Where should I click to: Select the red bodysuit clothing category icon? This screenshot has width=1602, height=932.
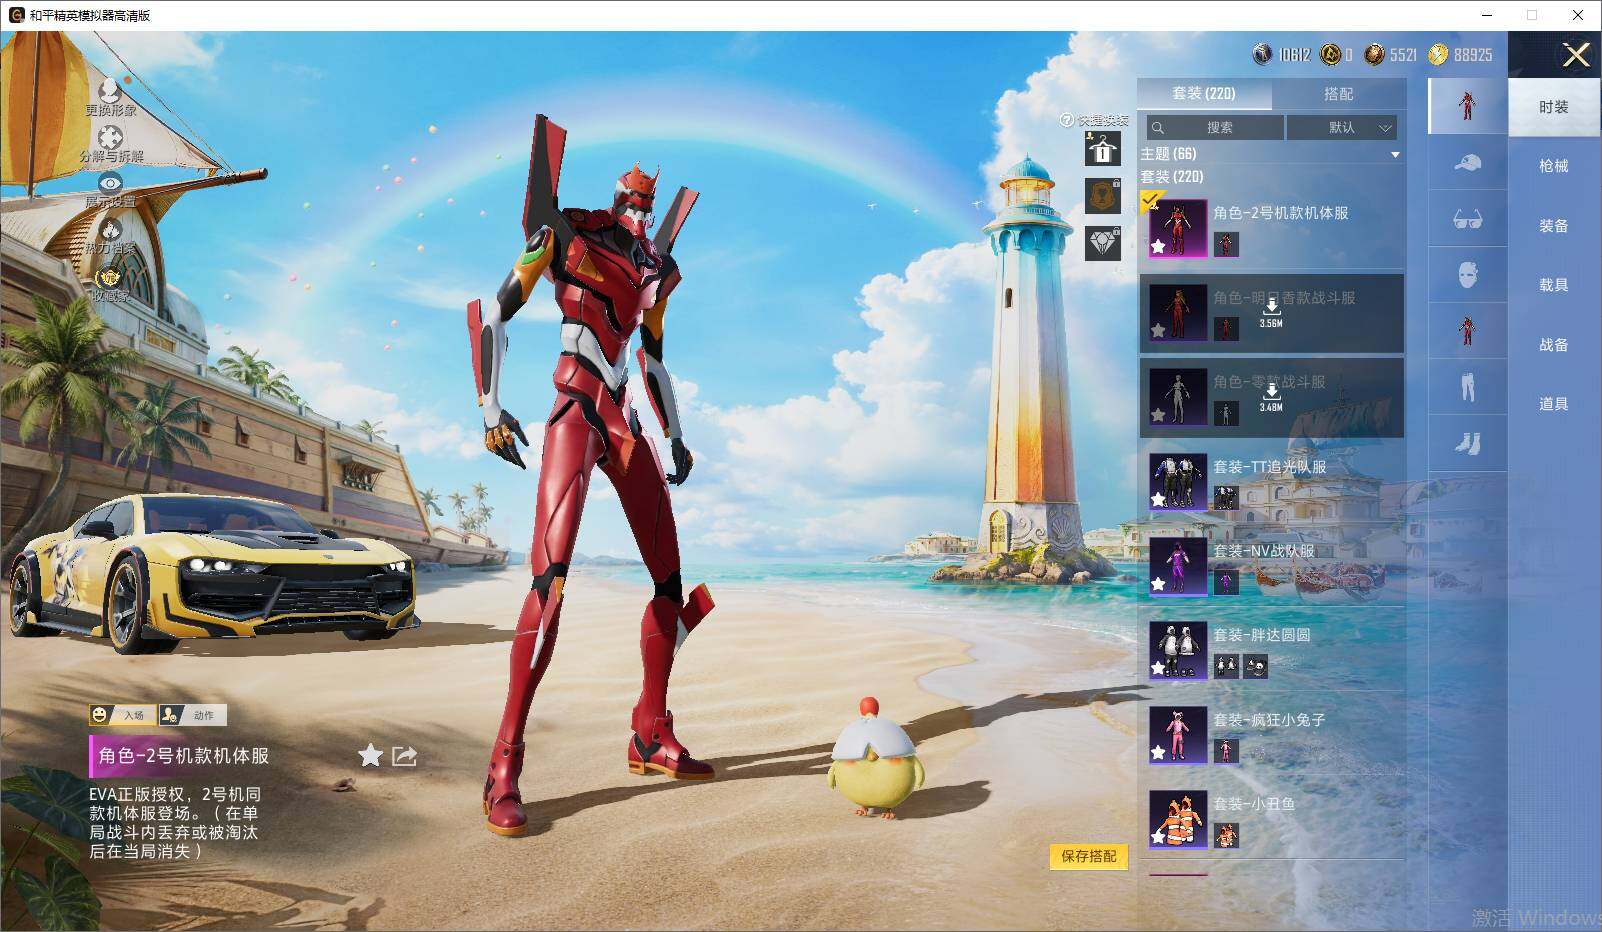(1467, 331)
